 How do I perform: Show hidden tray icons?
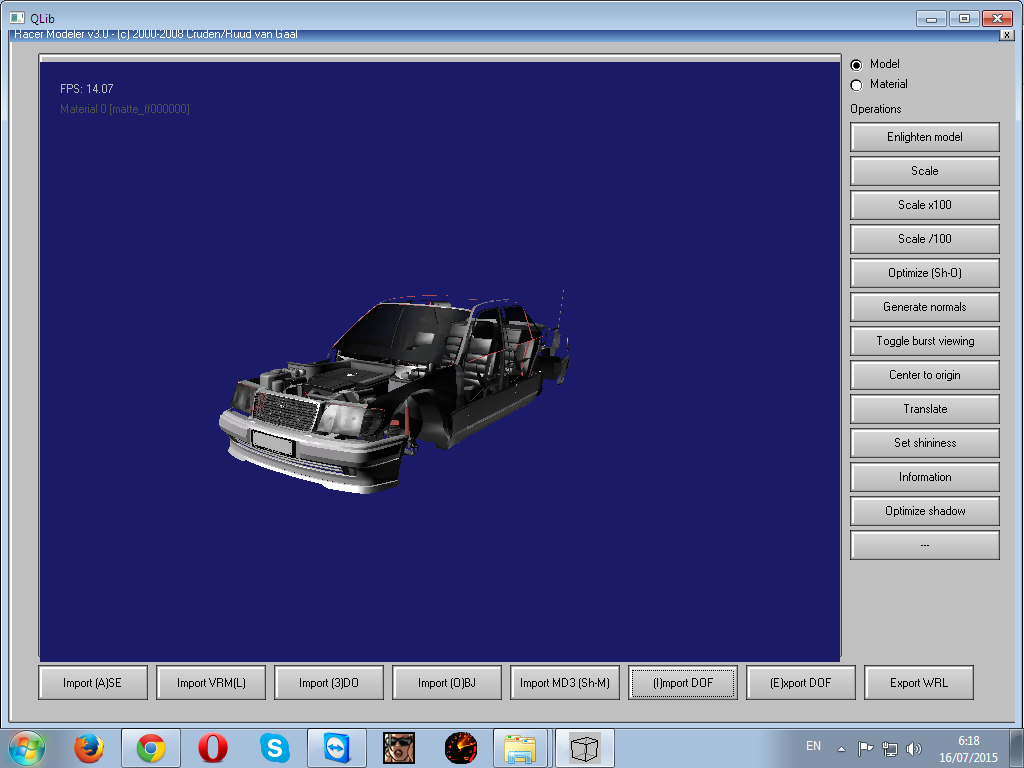click(x=842, y=749)
